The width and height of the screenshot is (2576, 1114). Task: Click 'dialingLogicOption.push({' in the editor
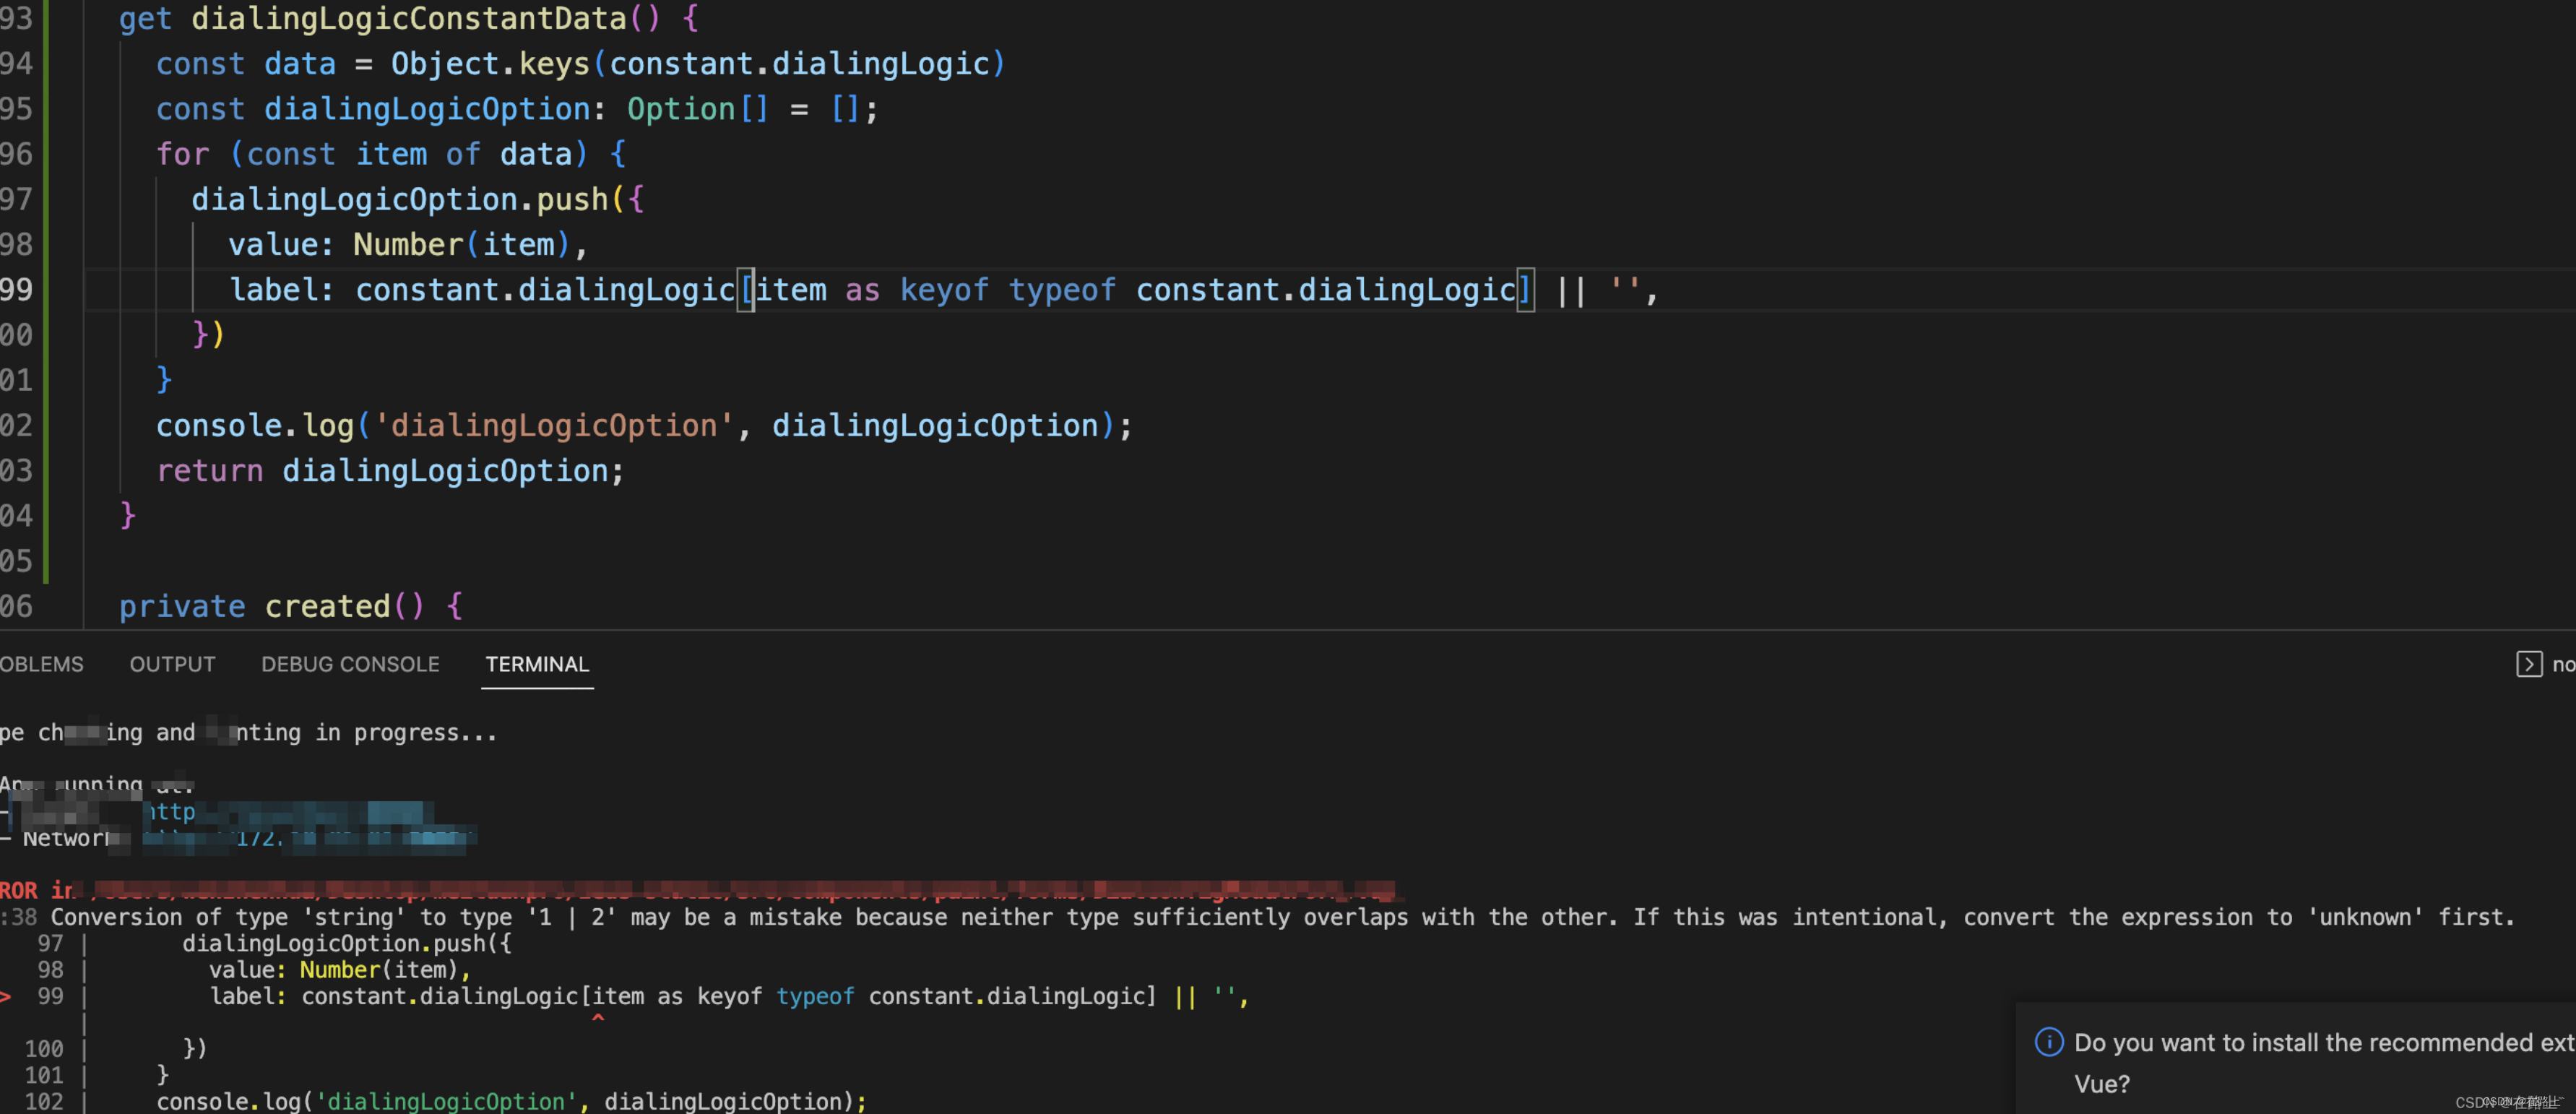point(418,199)
